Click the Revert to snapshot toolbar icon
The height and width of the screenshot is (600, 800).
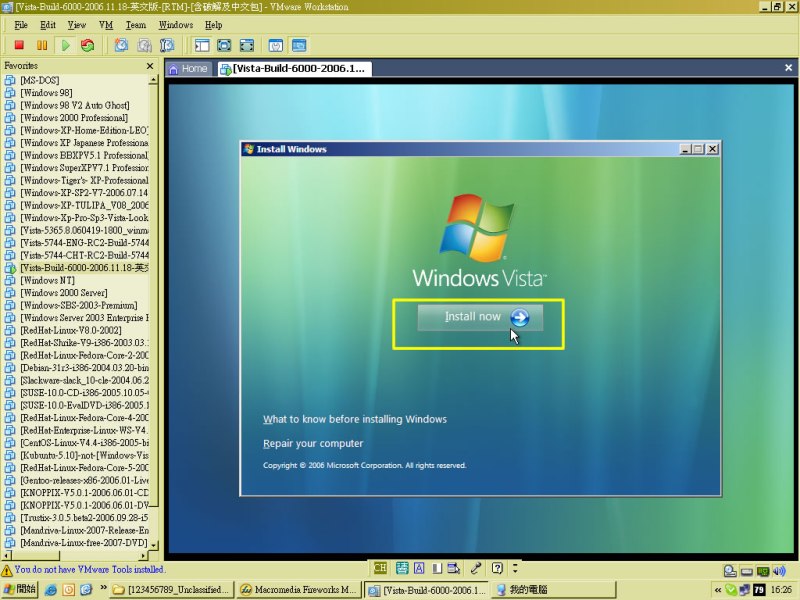144,45
